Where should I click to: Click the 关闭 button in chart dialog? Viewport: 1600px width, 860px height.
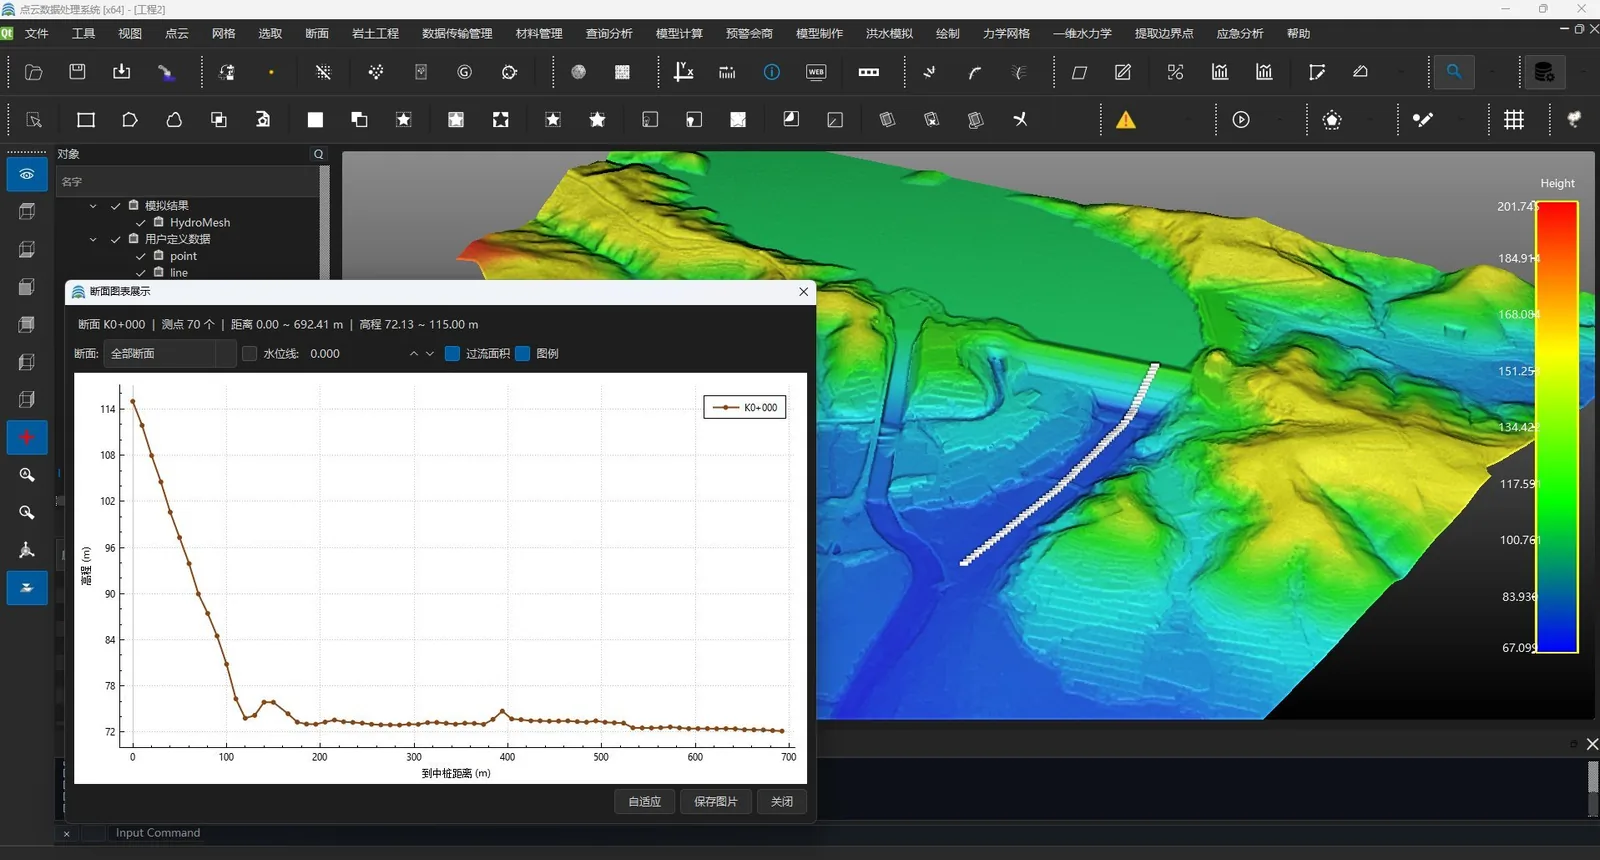click(x=782, y=802)
